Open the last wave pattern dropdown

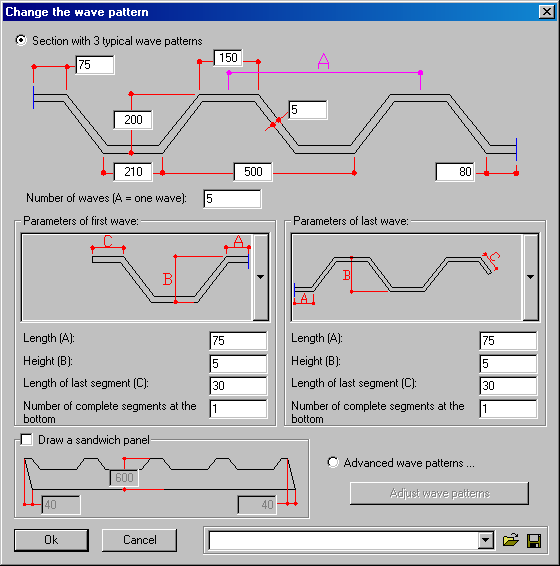530,277
